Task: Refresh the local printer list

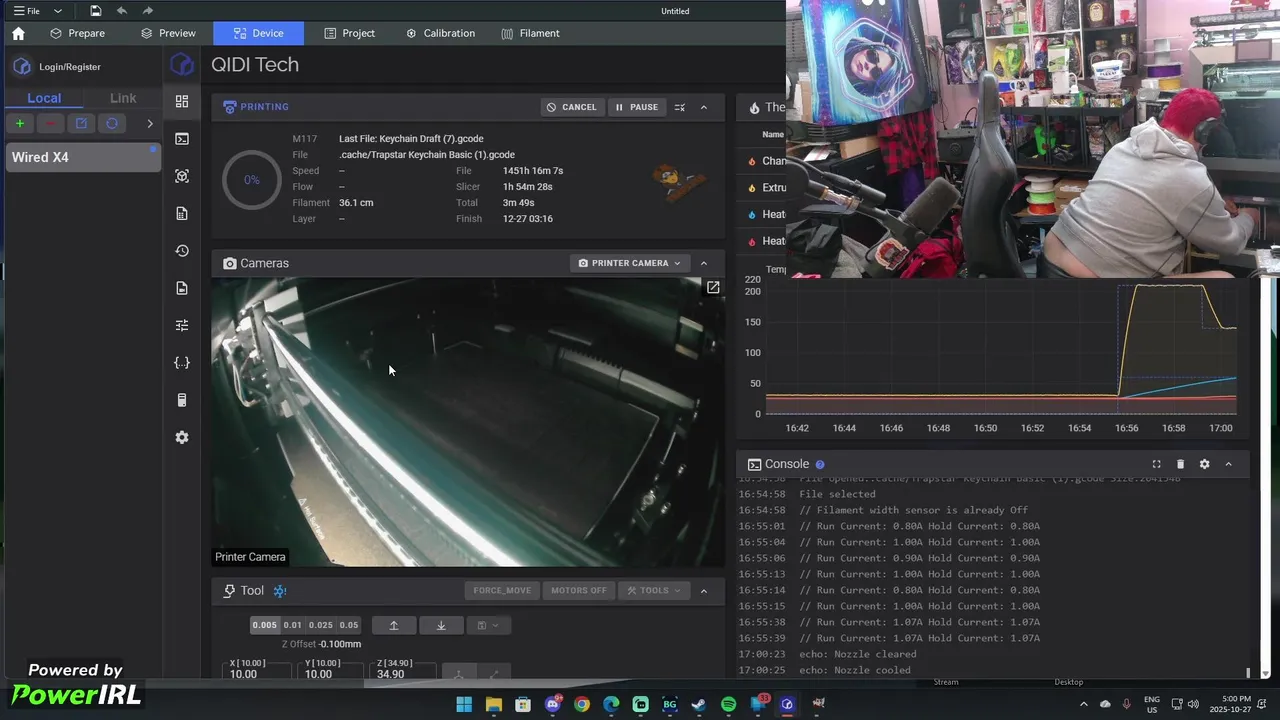Action: tap(112, 124)
